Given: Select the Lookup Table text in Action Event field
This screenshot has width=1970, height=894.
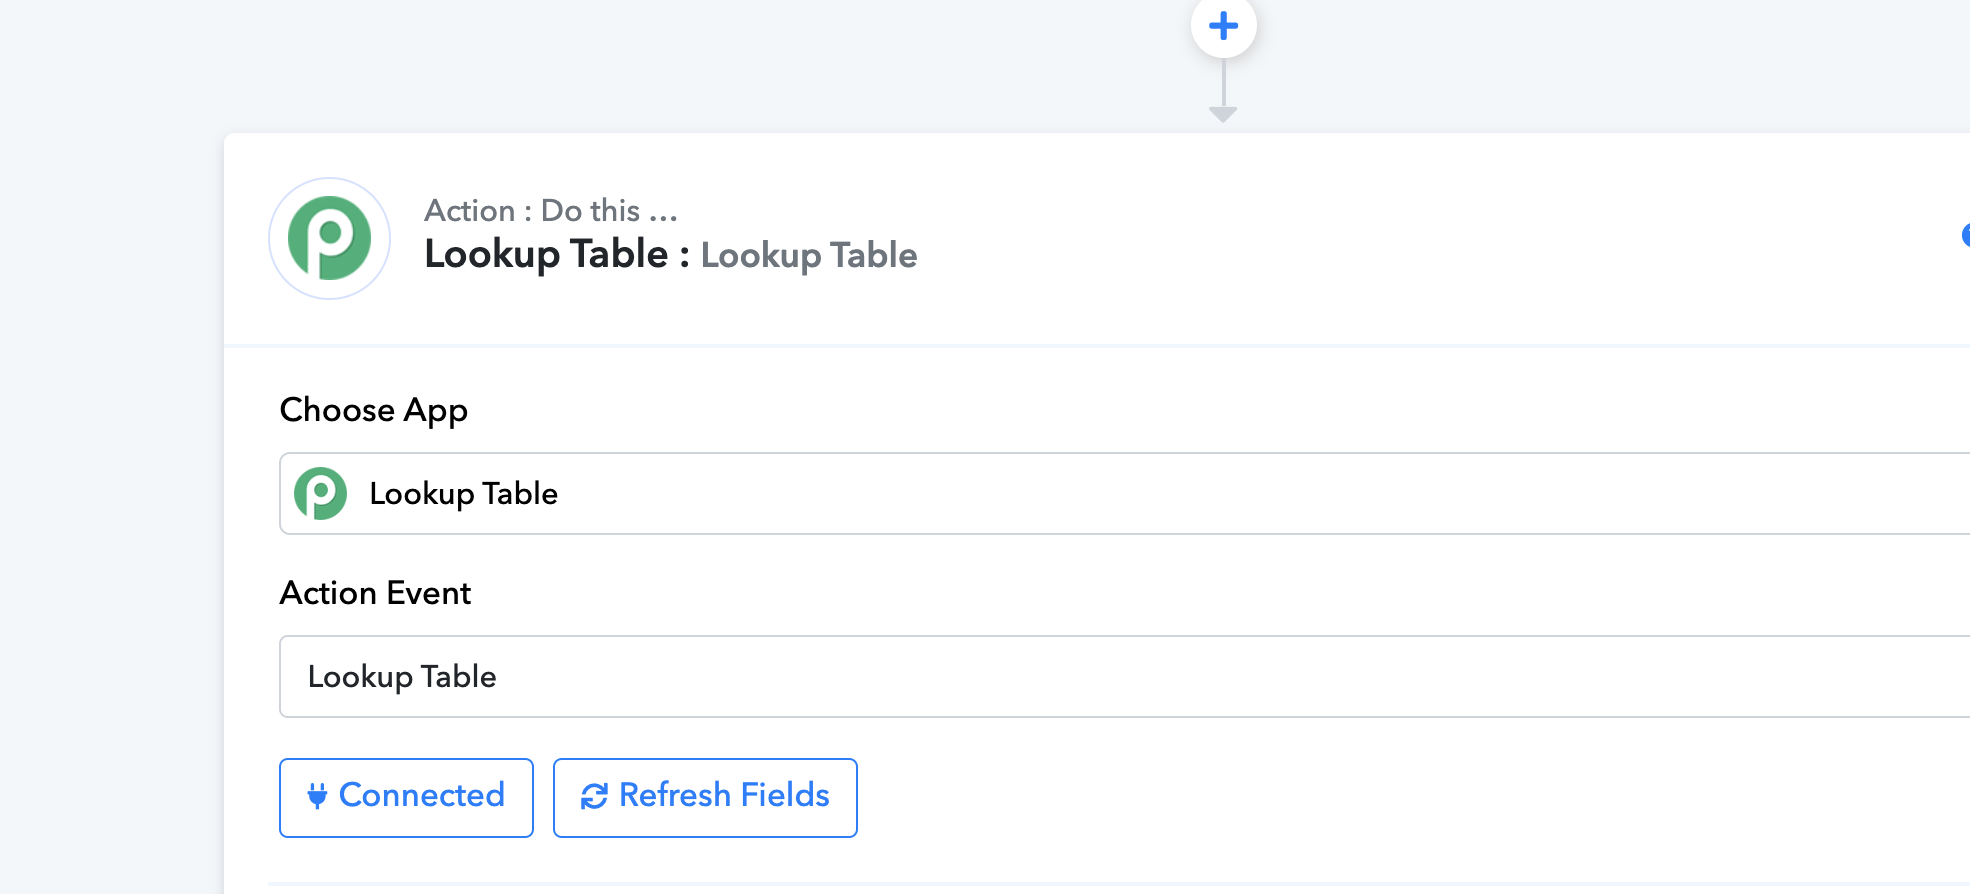Looking at the screenshot, I should [402, 677].
